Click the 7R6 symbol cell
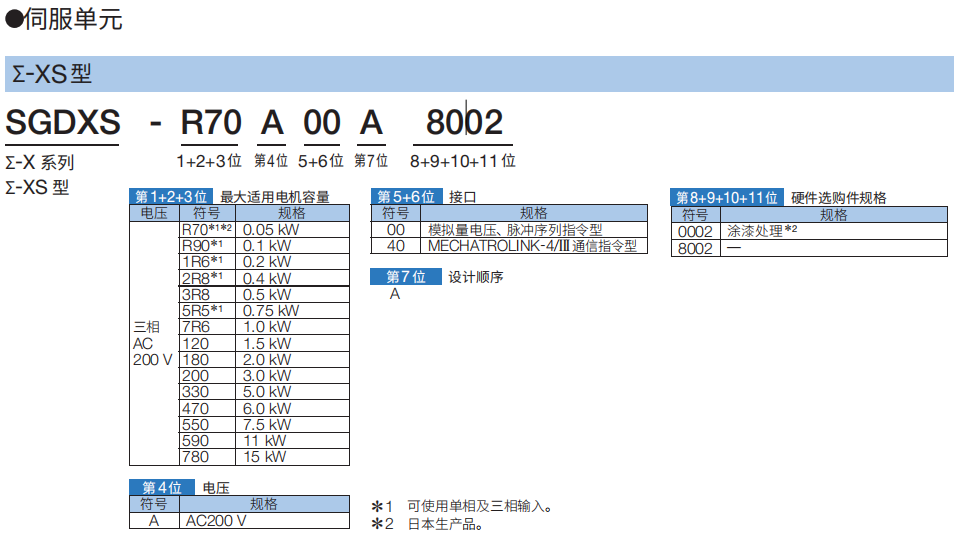Screen dimensions: 954x544 click(207, 327)
